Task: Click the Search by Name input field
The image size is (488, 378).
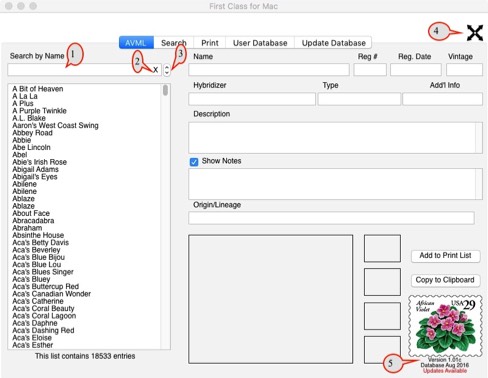Action: point(84,70)
